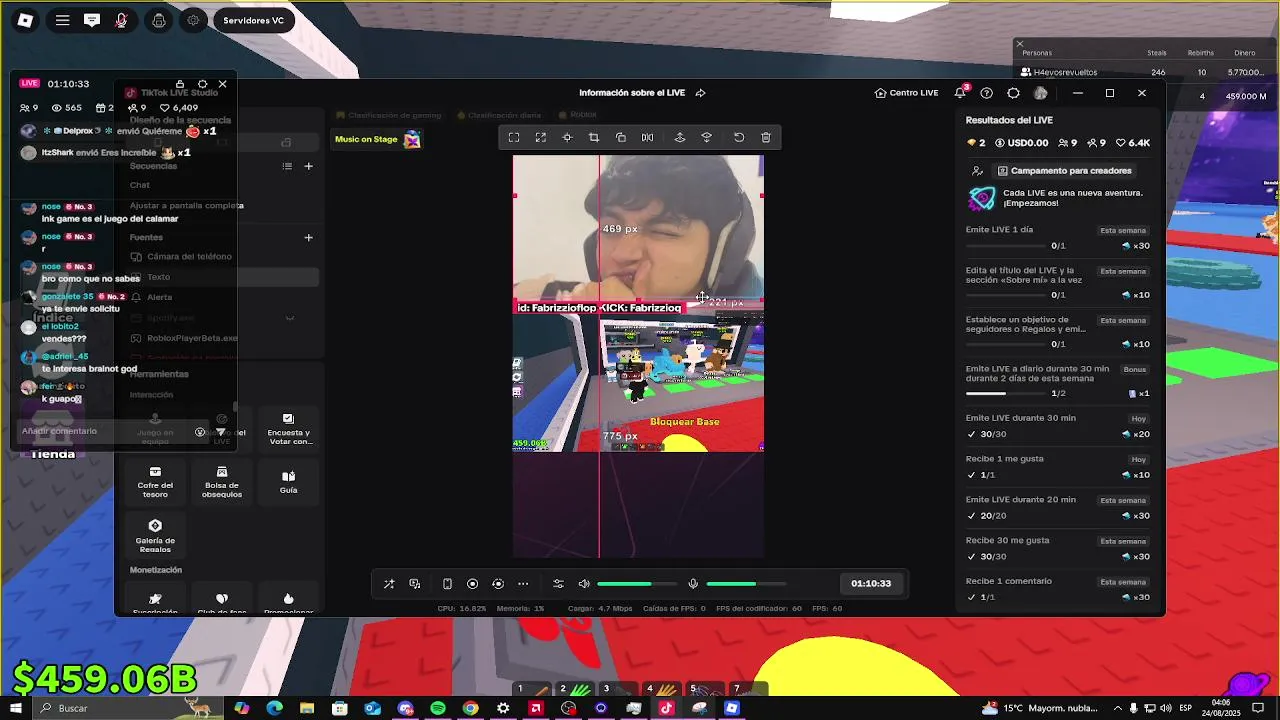Open the Guía tool
Image resolution: width=1280 pixels, height=720 pixels.
pyautogui.click(x=288, y=482)
